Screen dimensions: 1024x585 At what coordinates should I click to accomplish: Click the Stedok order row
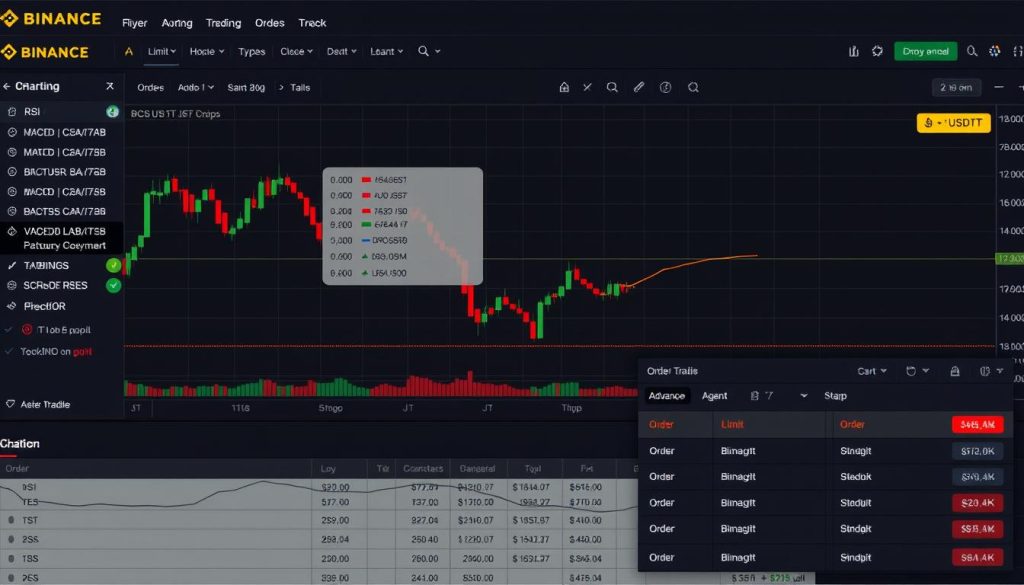click(x=825, y=477)
